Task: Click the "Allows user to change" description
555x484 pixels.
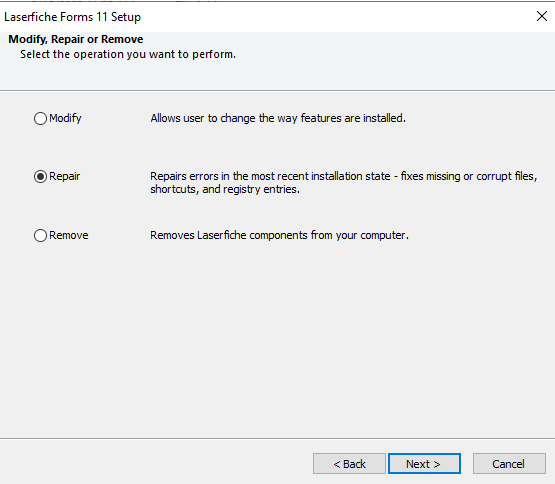Action: click(278, 118)
